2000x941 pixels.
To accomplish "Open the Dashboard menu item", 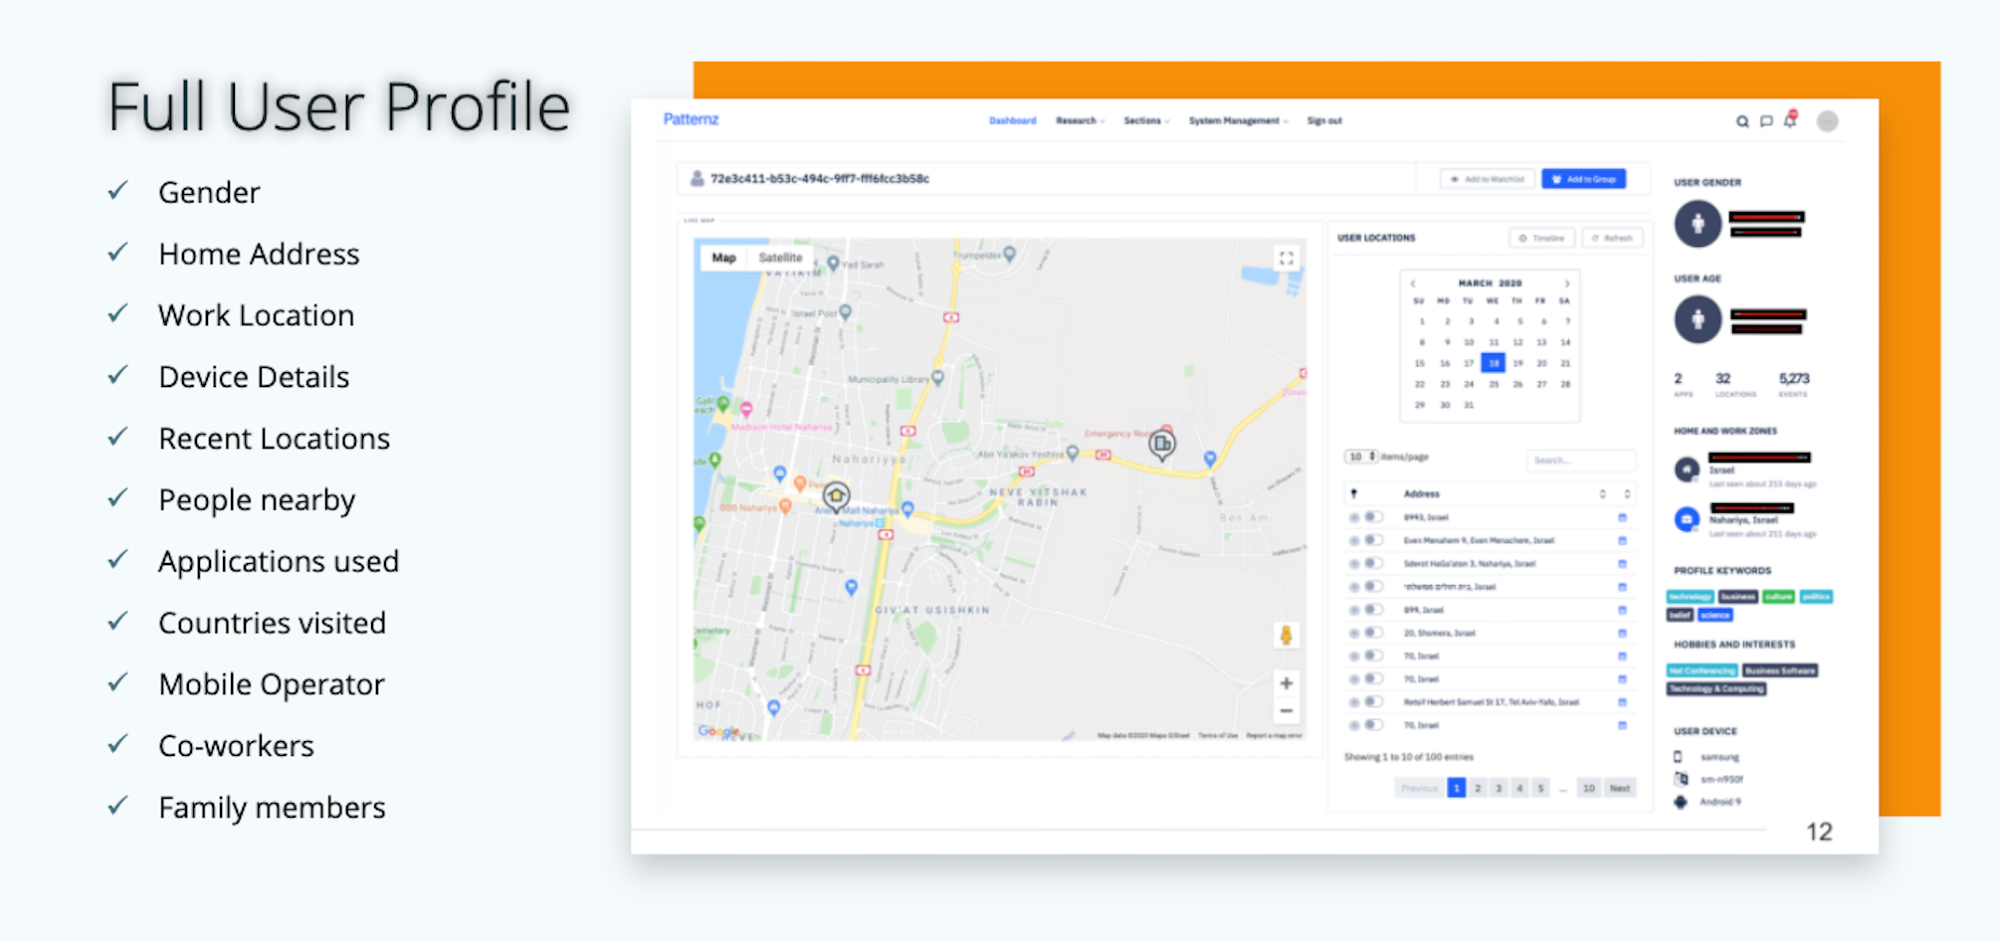I will point(1012,121).
